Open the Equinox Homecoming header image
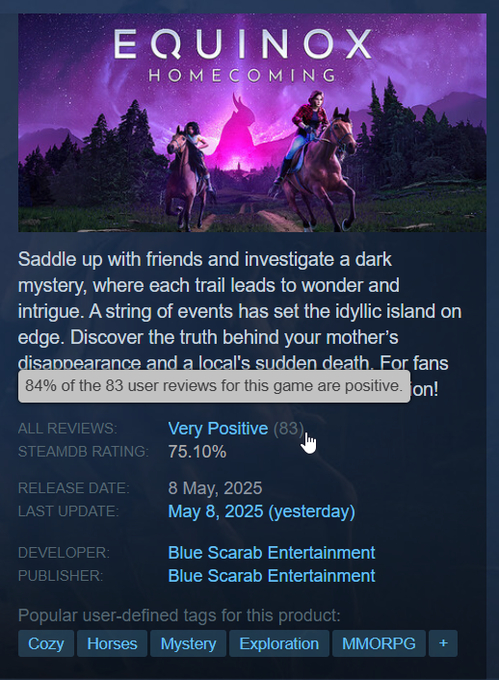This screenshot has width=499, height=680. [x=252, y=122]
